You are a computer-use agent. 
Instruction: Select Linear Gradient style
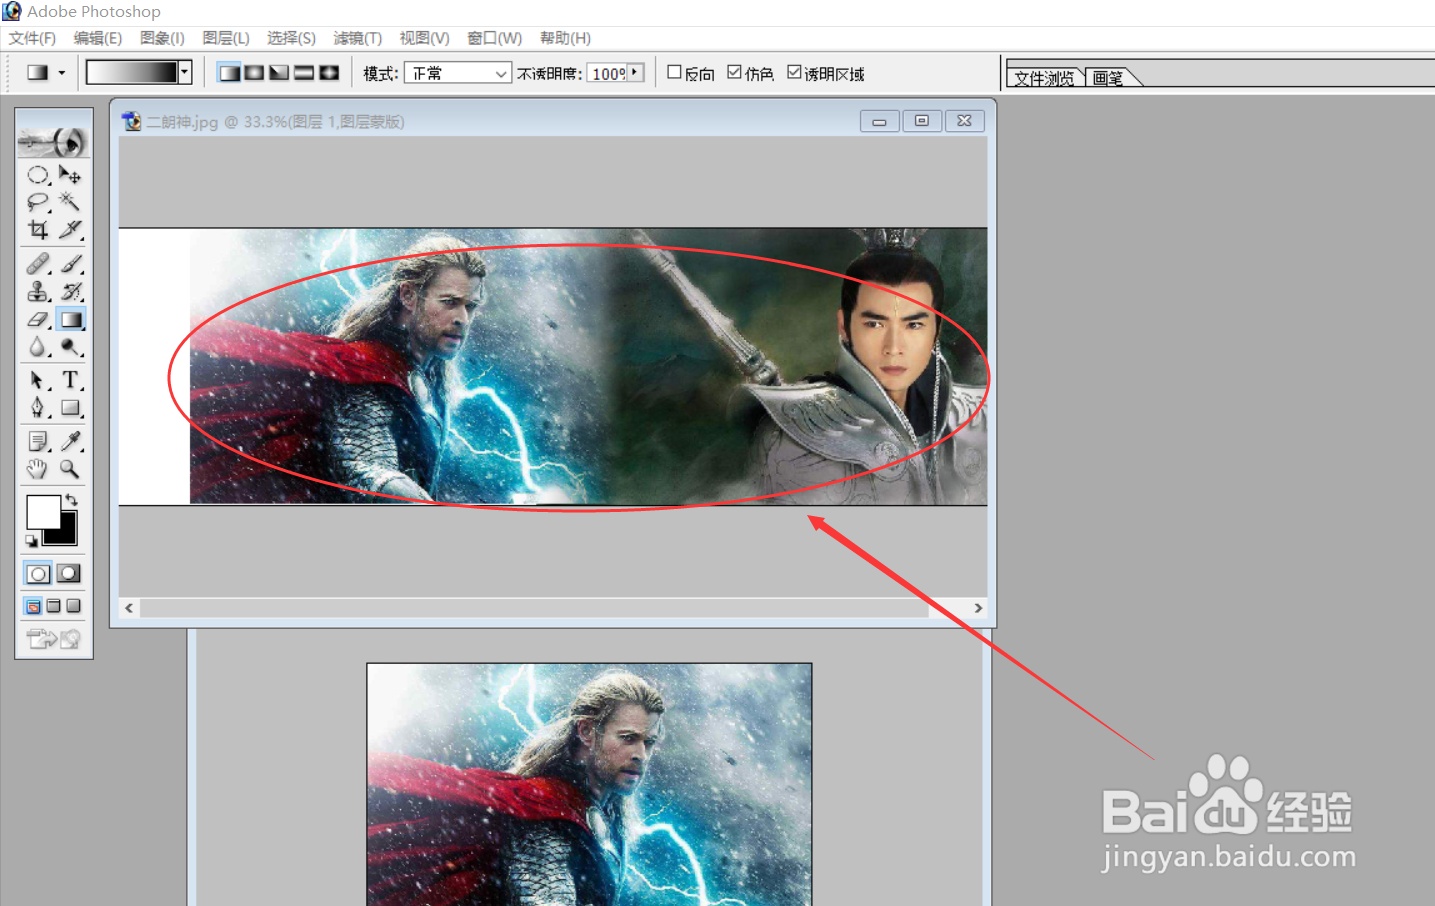tap(230, 73)
